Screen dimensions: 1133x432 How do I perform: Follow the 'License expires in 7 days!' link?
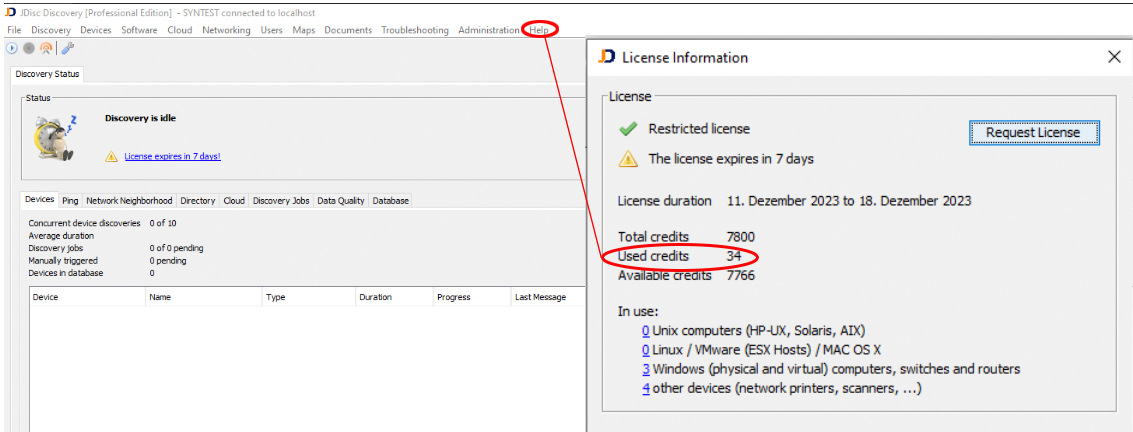point(172,157)
